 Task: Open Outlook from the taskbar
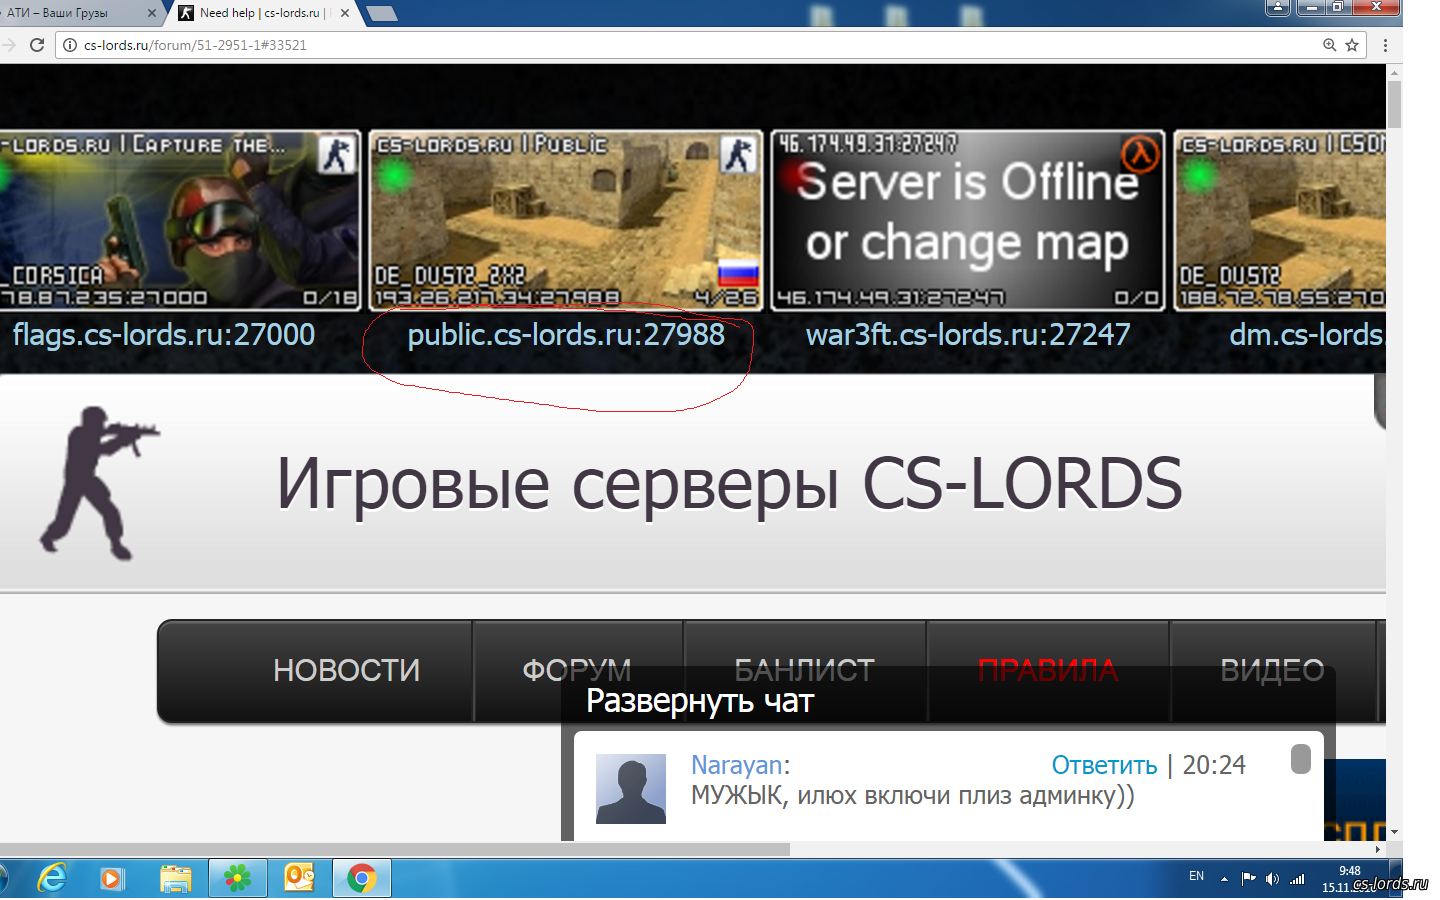[x=299, y=879]
